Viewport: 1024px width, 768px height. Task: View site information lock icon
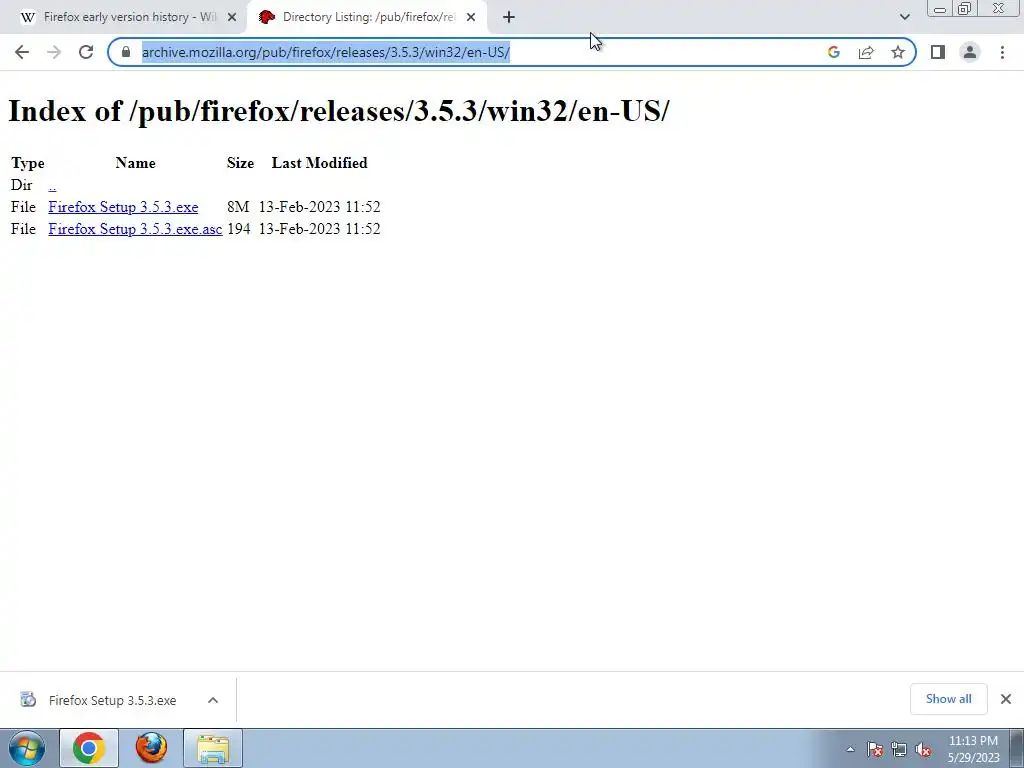click(x=126, y=52)
